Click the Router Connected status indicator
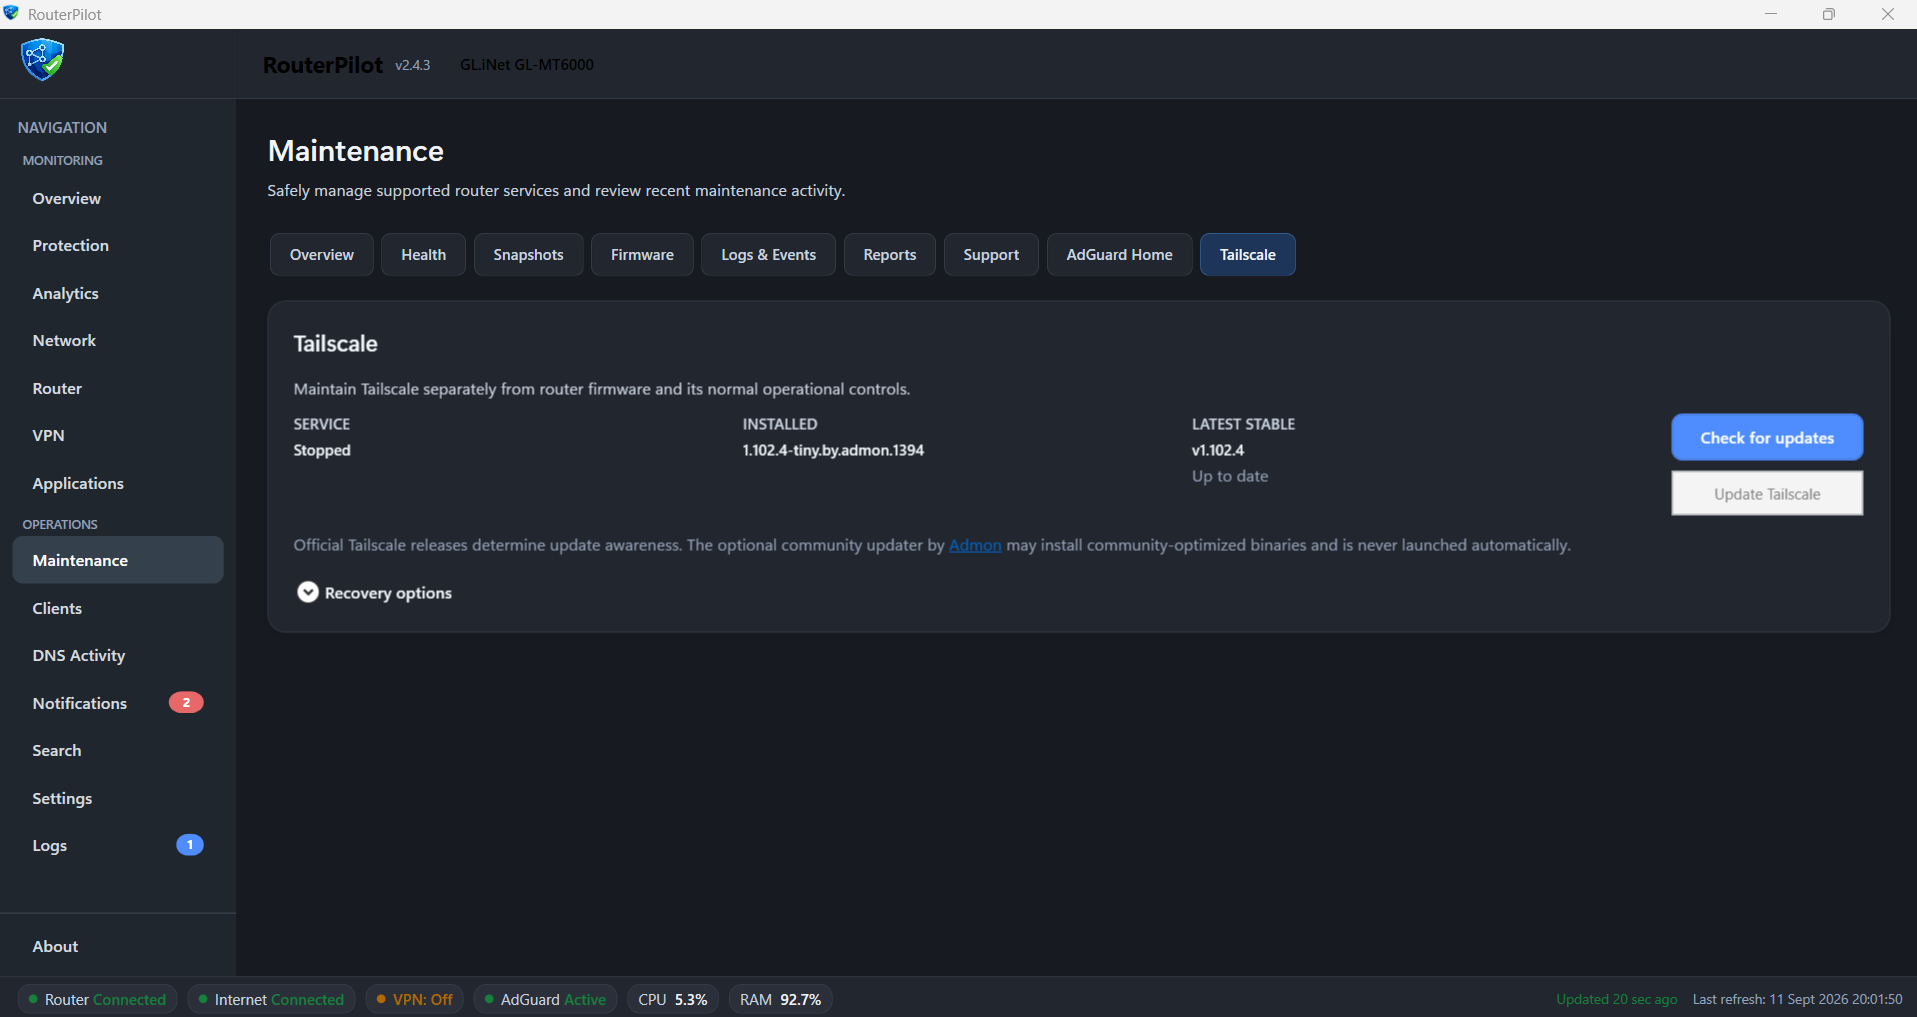1917x1017 pixels. pos(98,999)
